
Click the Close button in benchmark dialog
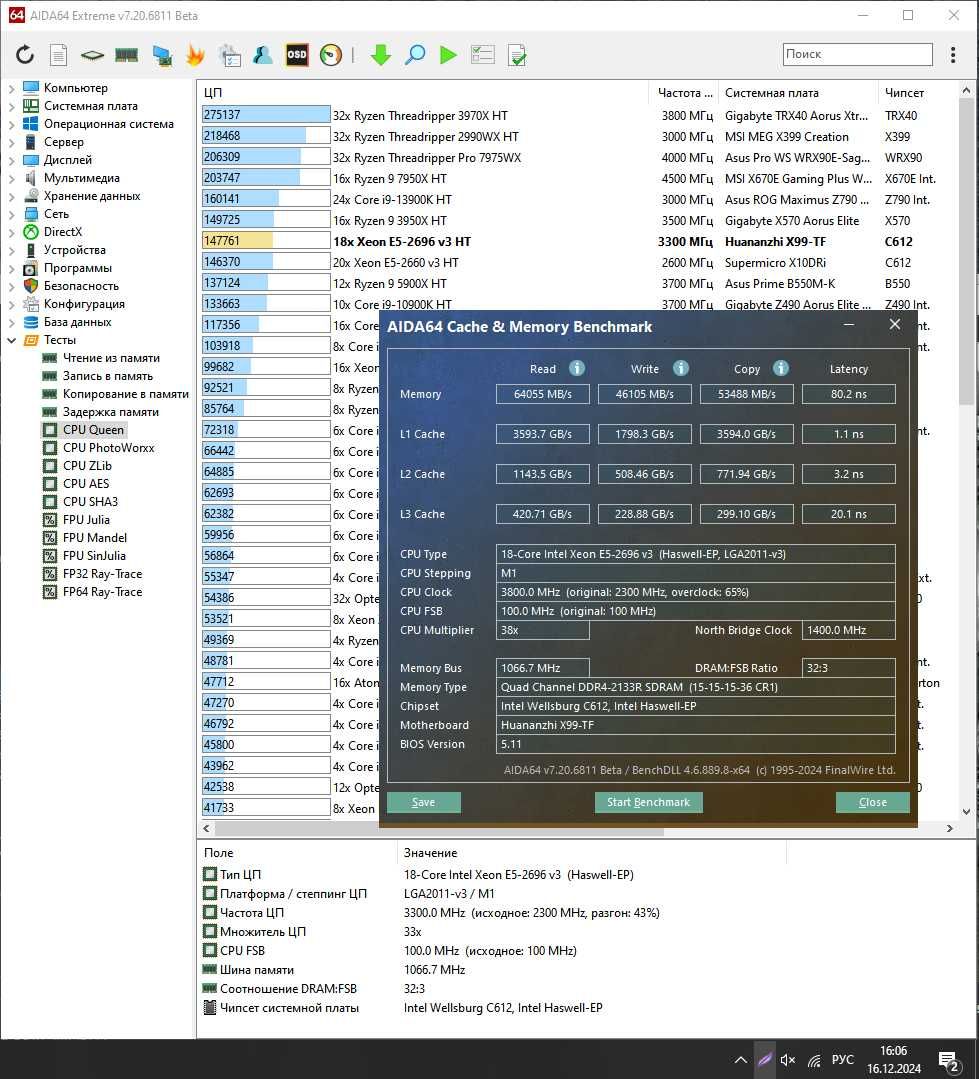(872, 802)
